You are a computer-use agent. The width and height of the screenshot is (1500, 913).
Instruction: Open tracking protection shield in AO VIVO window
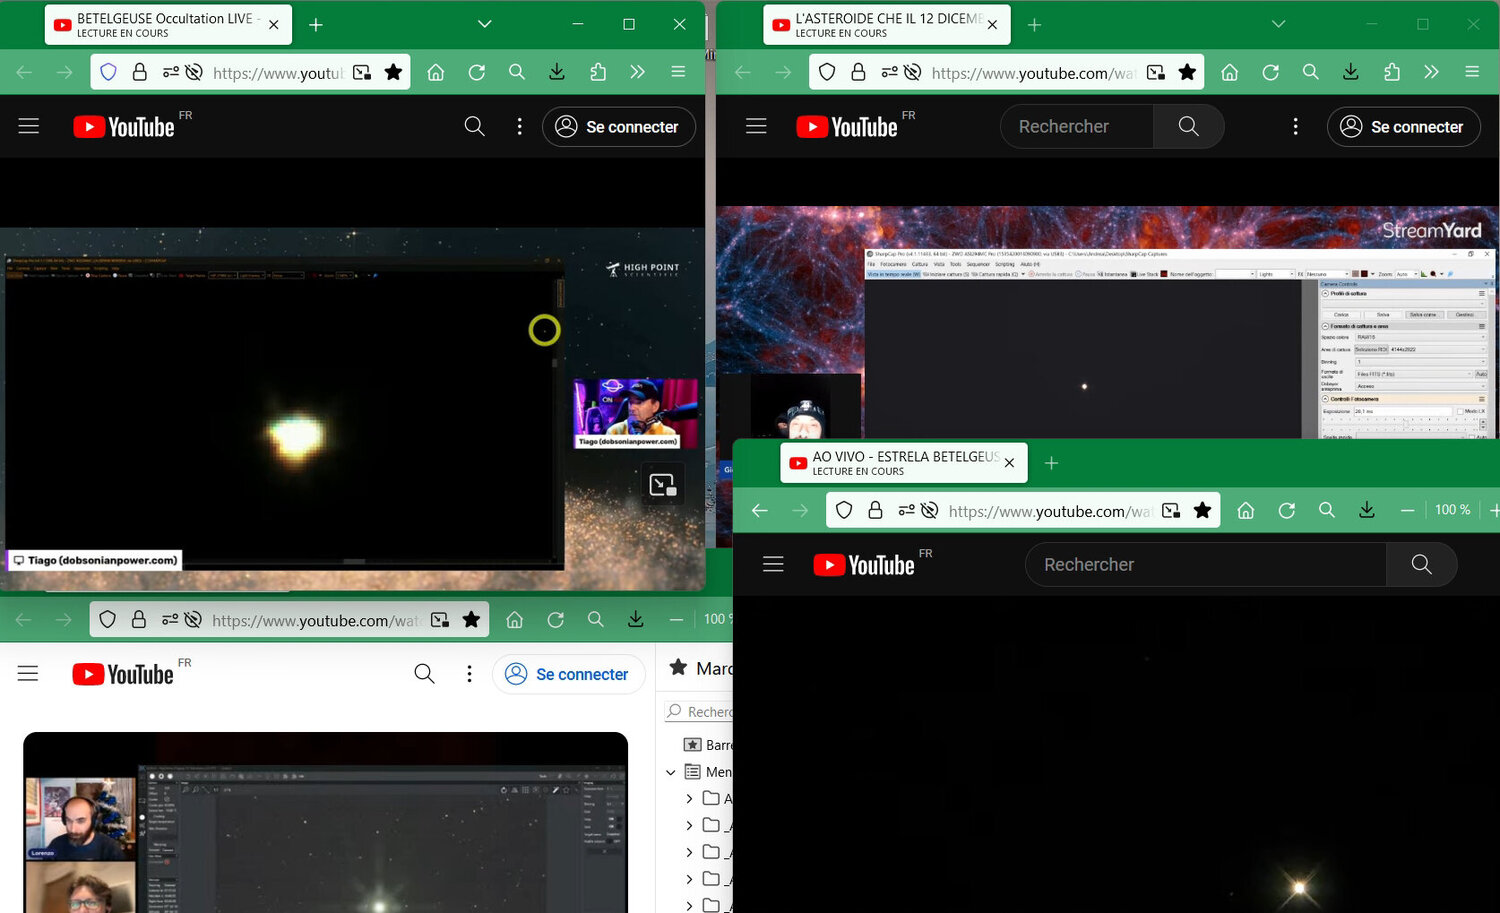click(844, 511)
